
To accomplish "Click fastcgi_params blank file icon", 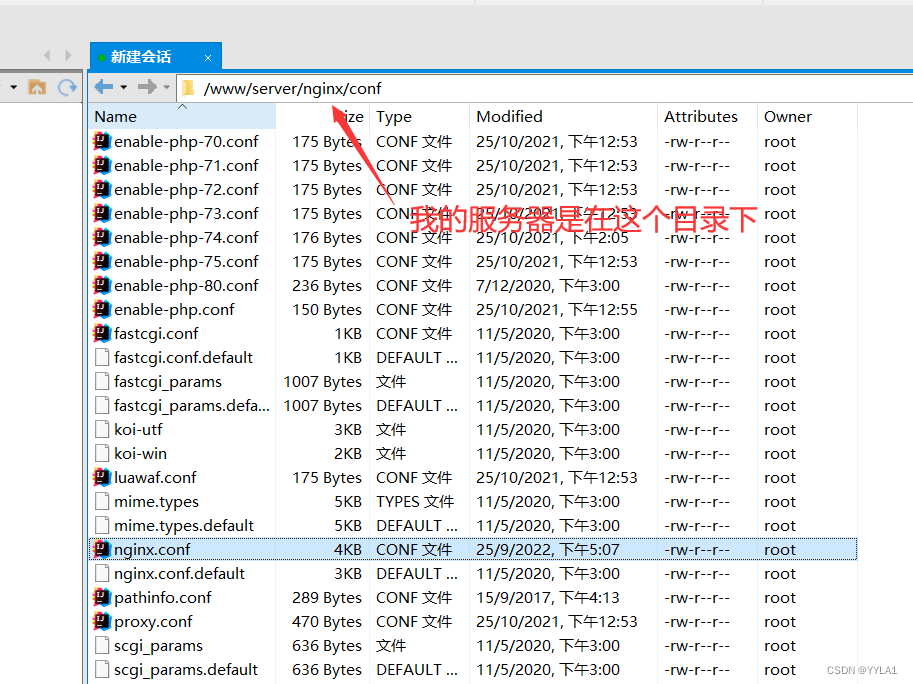I will click(x=102, y=381).
